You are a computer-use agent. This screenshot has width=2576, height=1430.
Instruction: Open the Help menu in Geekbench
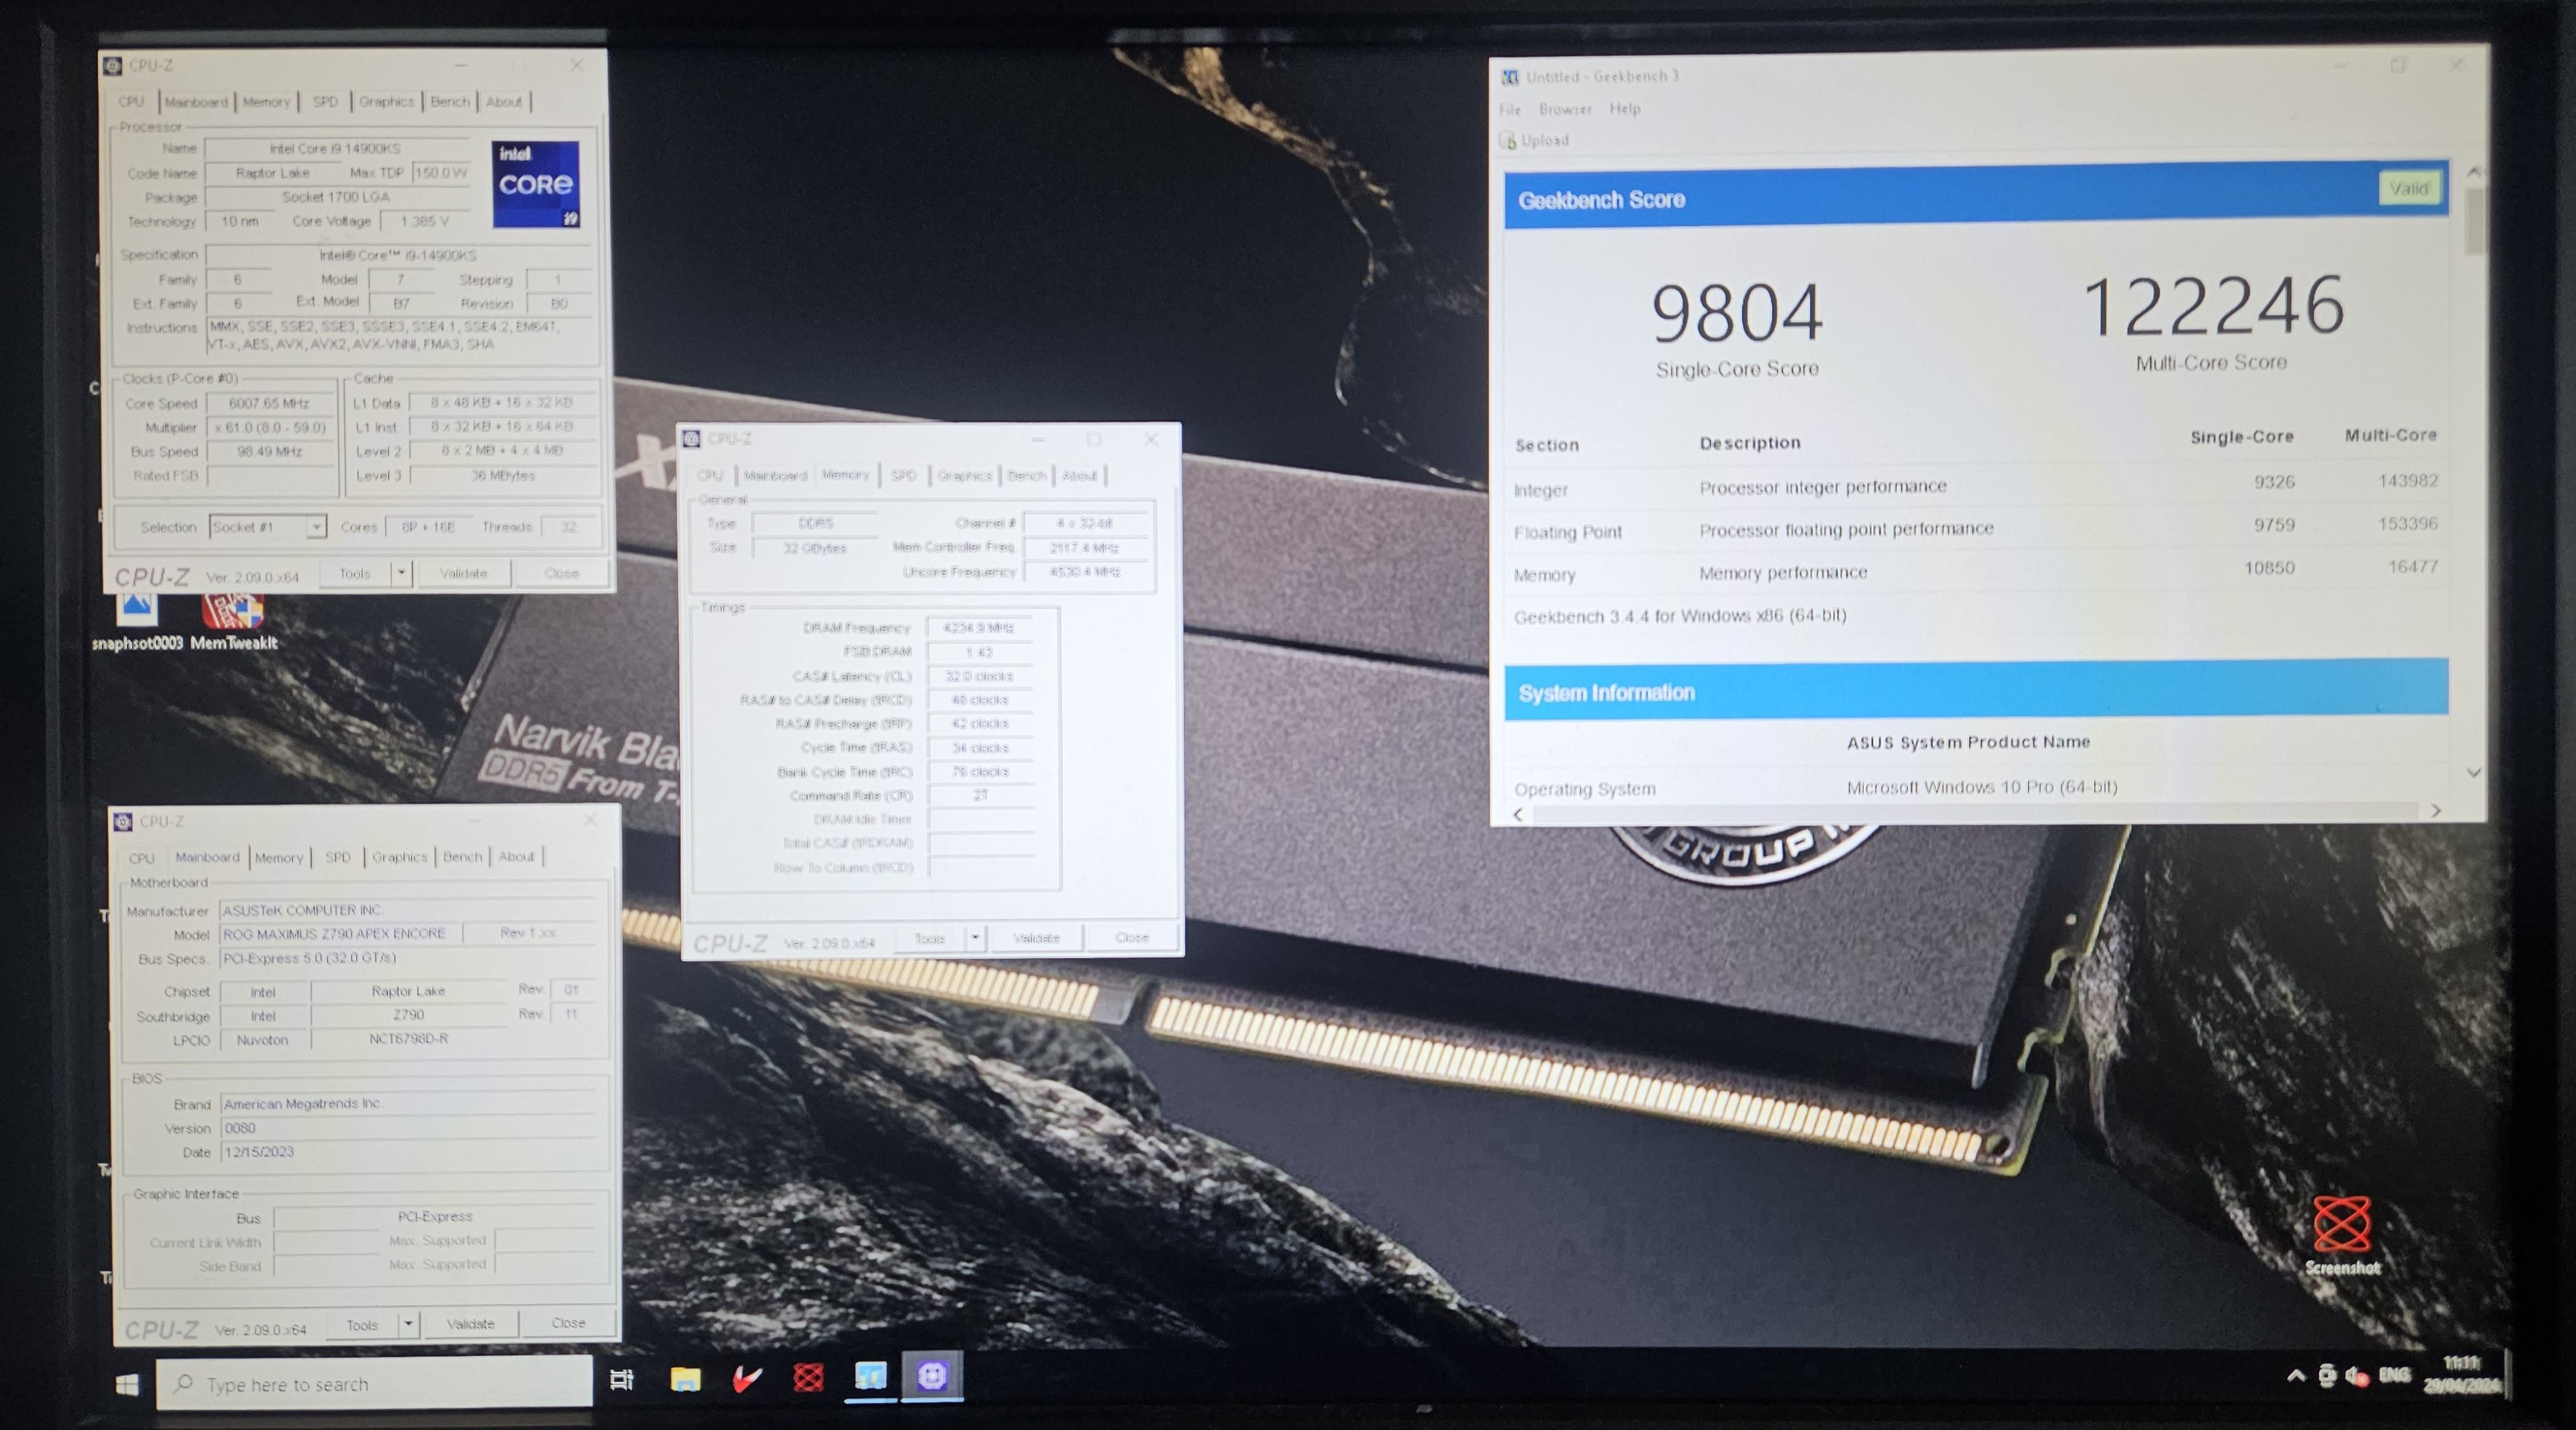pyautogui.click(x=1624, y=108)
